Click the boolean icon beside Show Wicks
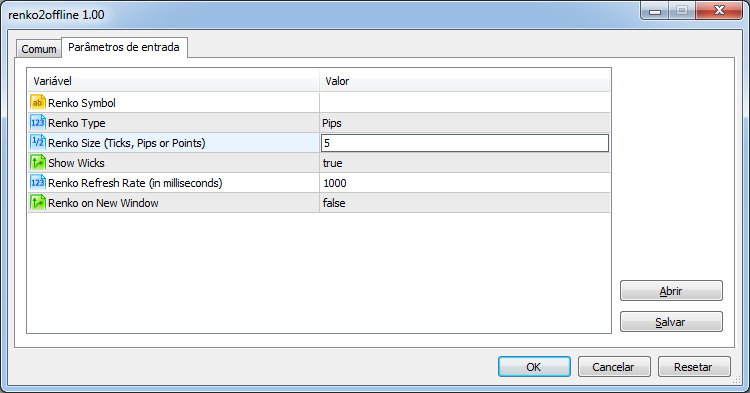This screenshot has height=393, width=750. 38,163
